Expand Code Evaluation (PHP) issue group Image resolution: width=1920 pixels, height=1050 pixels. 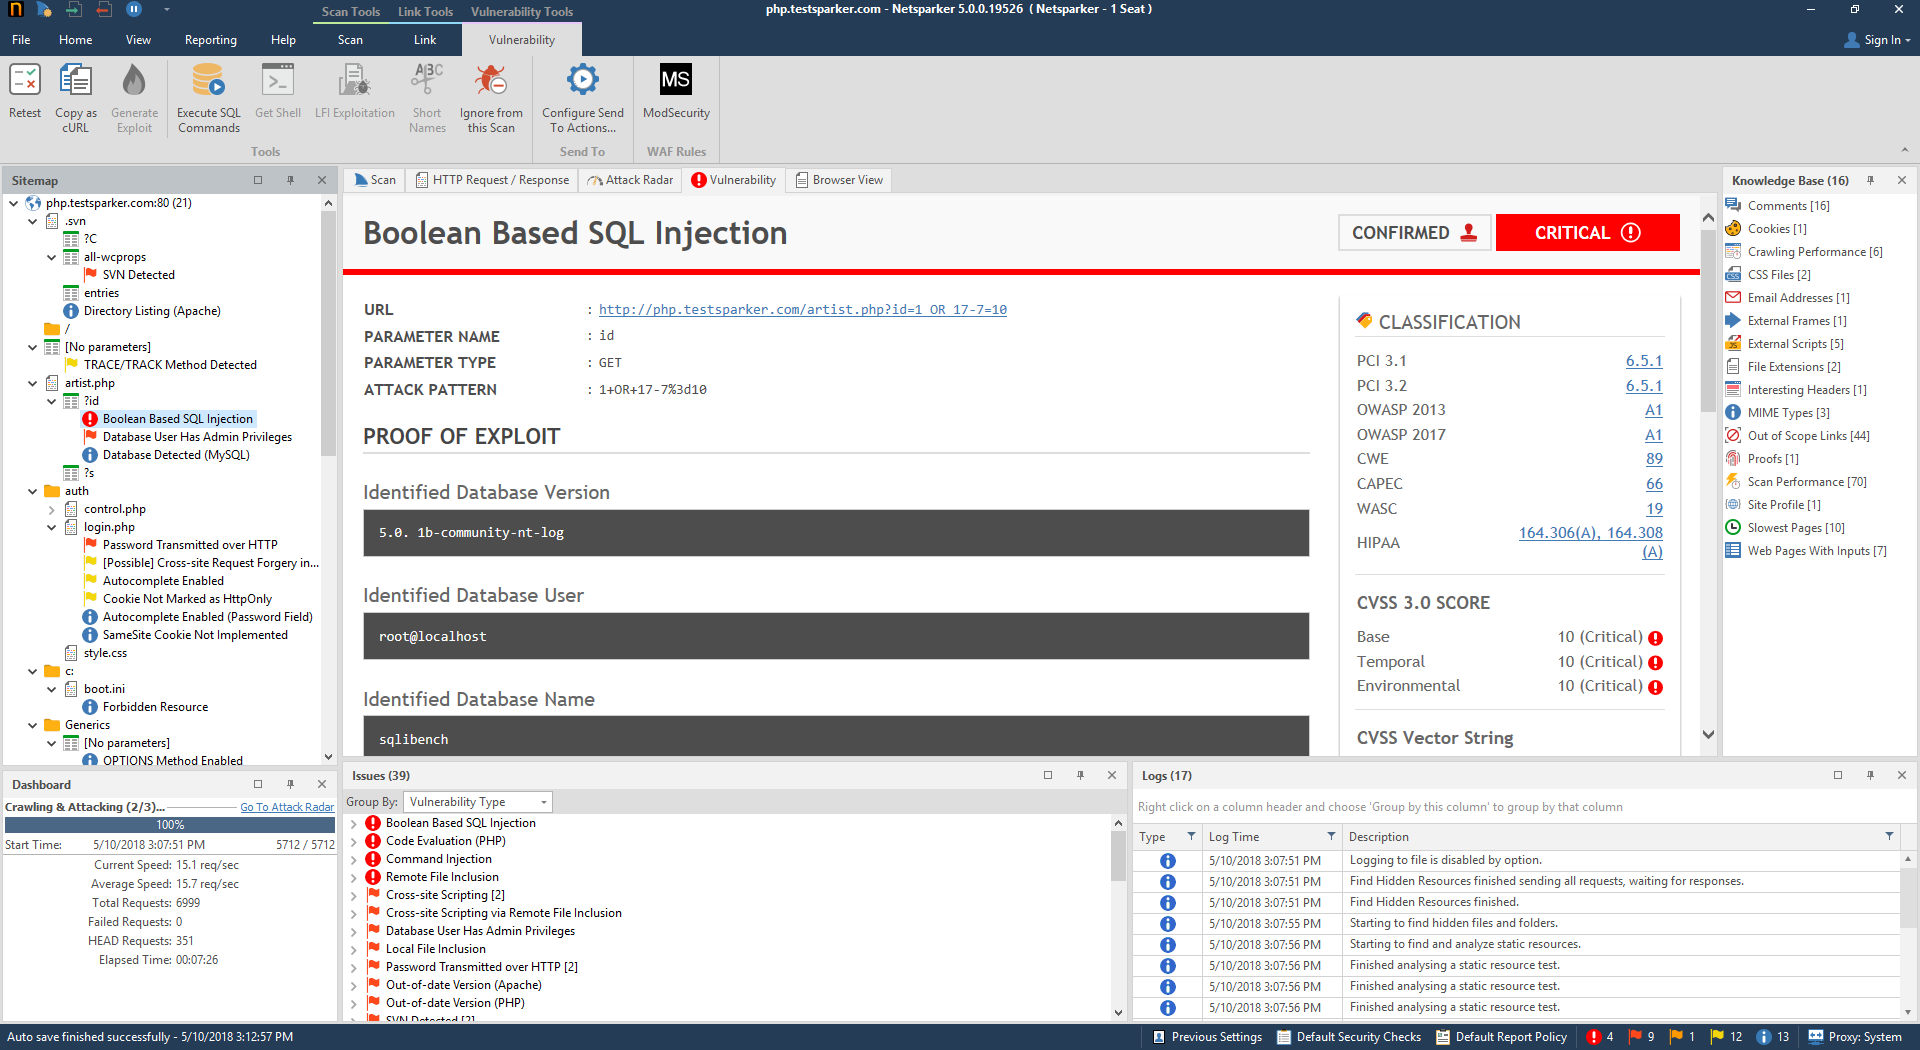(354, 842)
